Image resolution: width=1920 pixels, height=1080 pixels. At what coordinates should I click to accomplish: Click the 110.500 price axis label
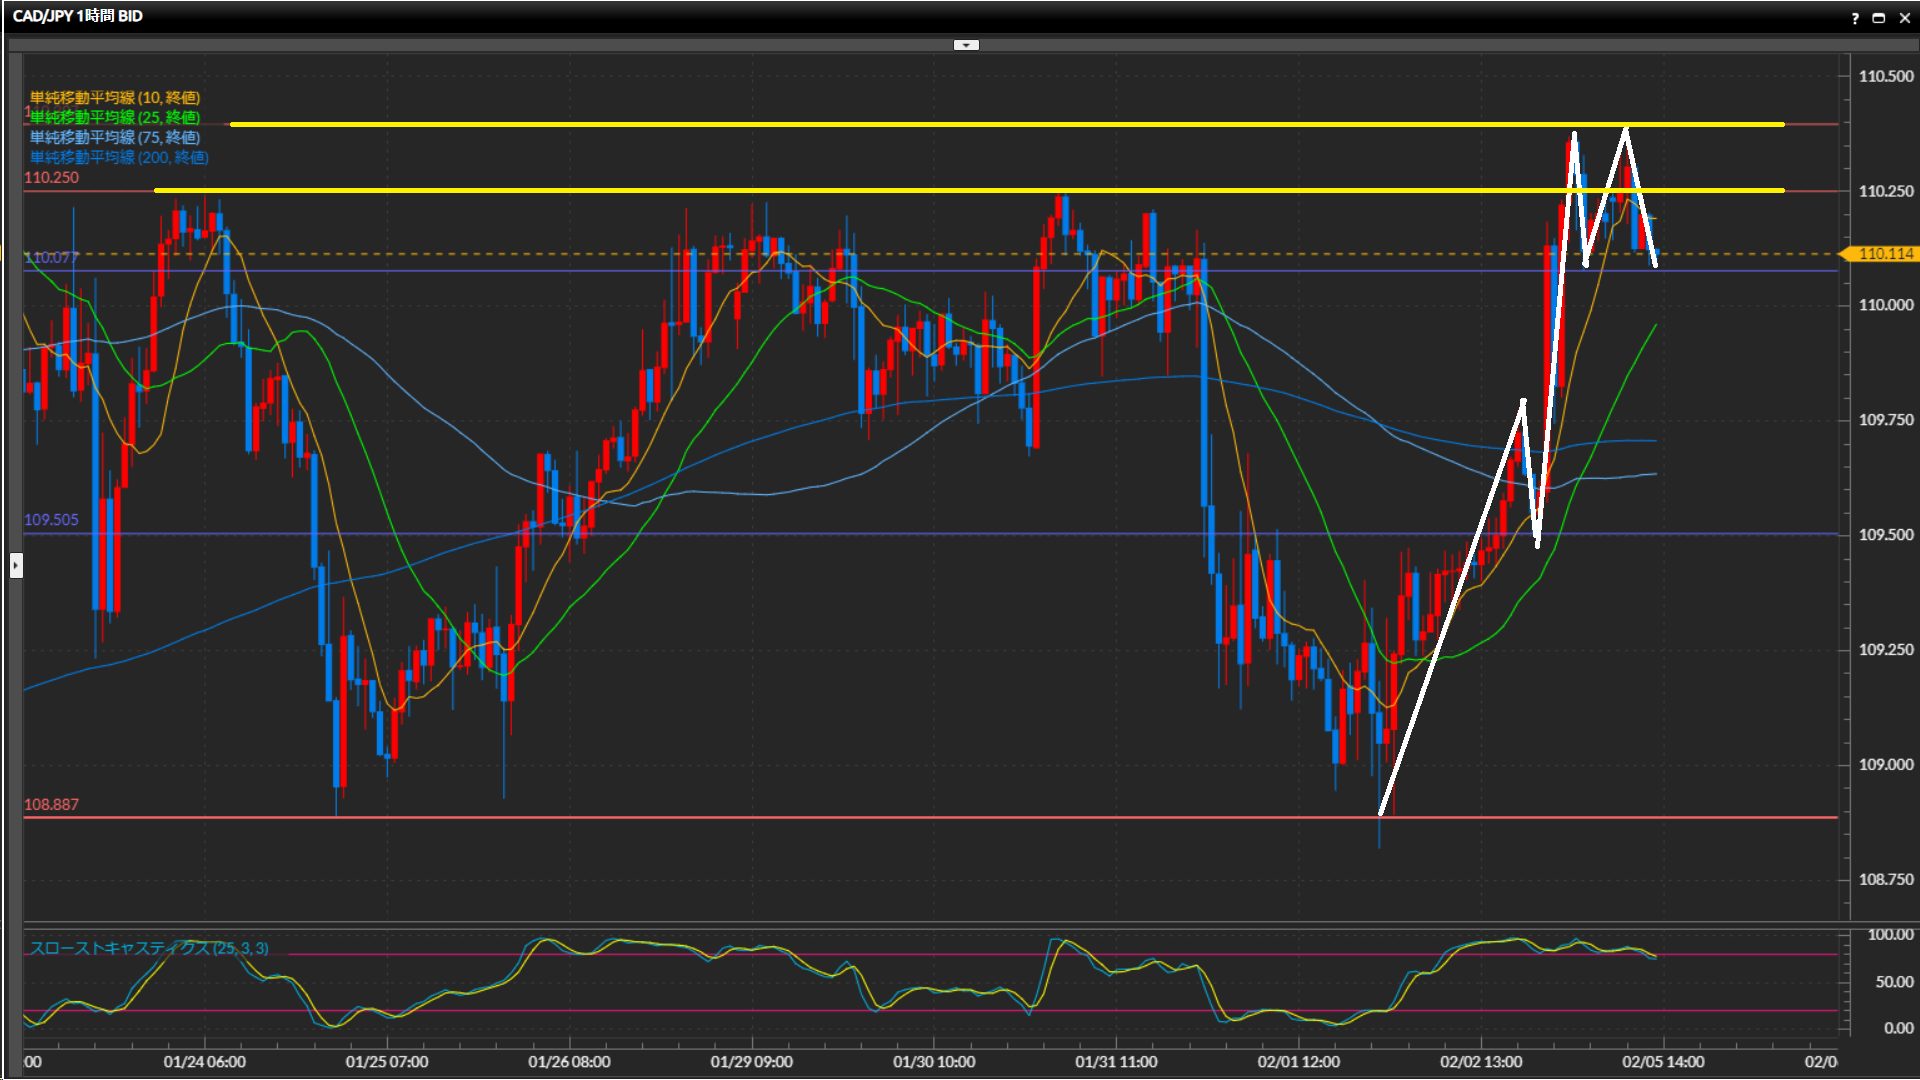point(1885,76)
